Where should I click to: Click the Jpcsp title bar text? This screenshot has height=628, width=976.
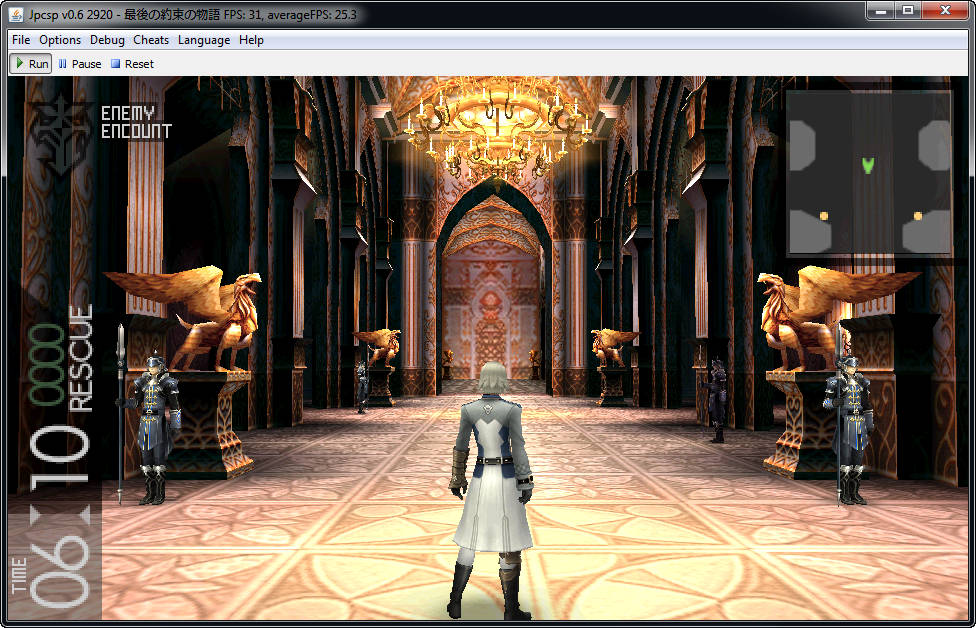(192, 14)
